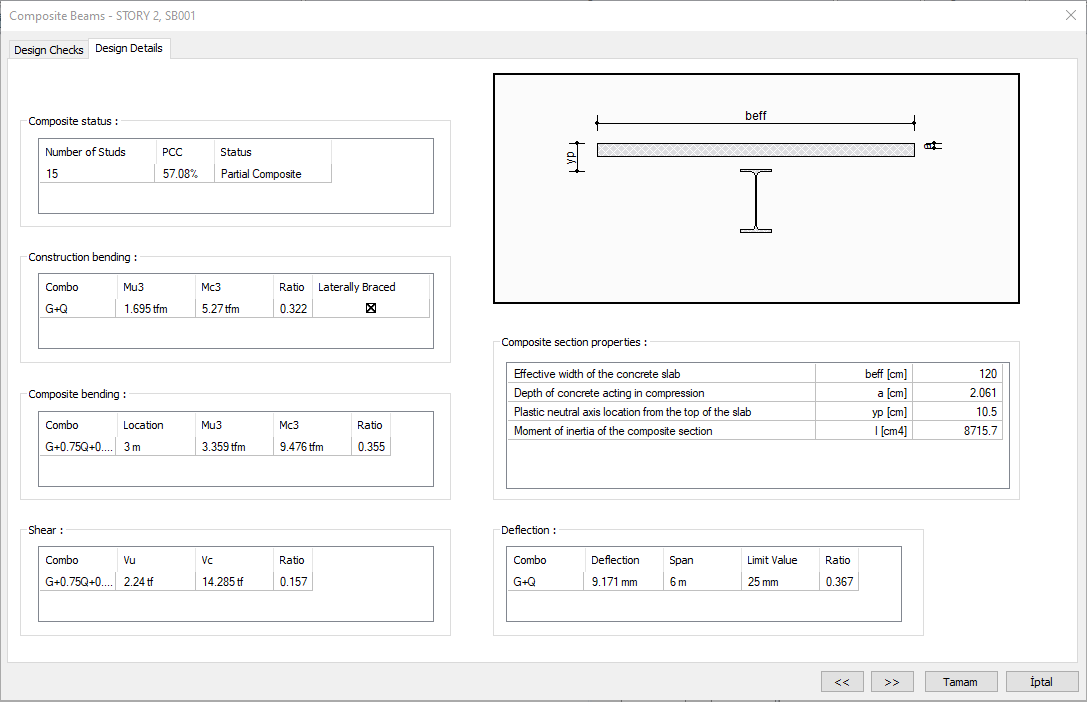The width and height of the screenshot is (1087, 702).
Task: Click the I-beam section icon in diagram
Action: pyautogui.click(x=756, y=201)
